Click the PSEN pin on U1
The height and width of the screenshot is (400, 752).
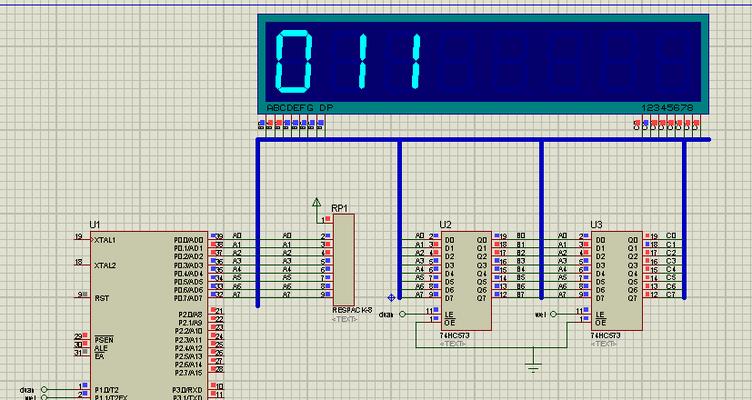[104, 340]
